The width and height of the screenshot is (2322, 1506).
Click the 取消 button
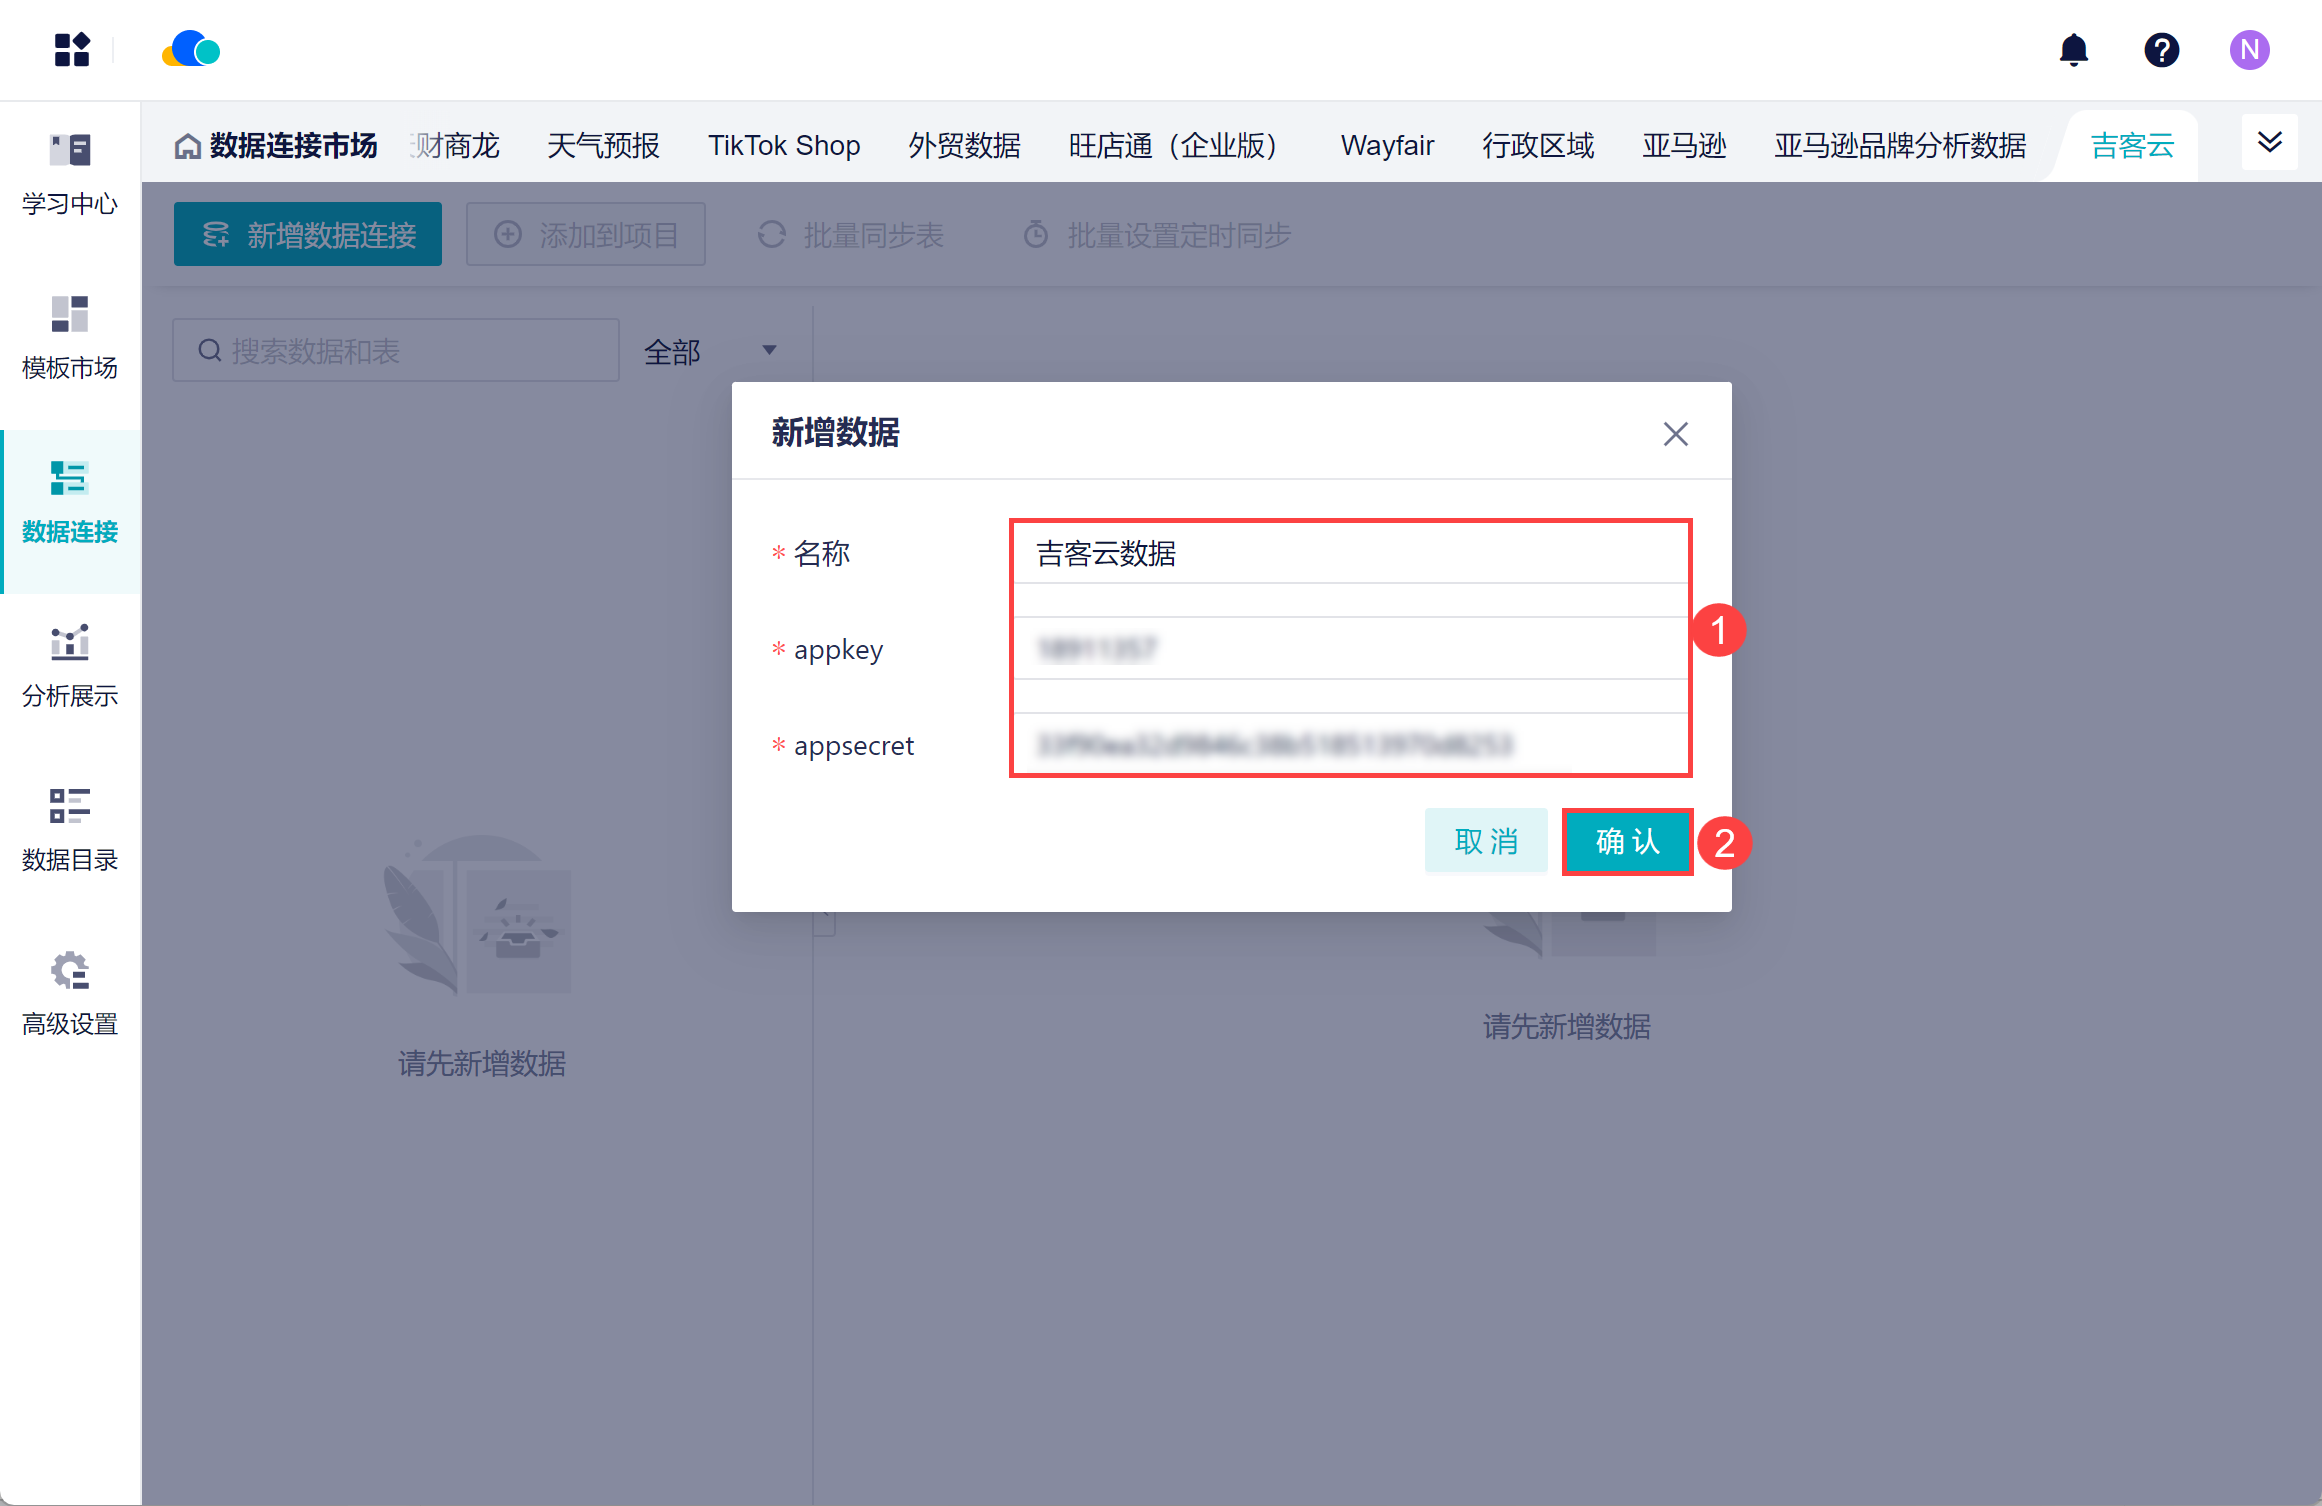coord(1486,842)
